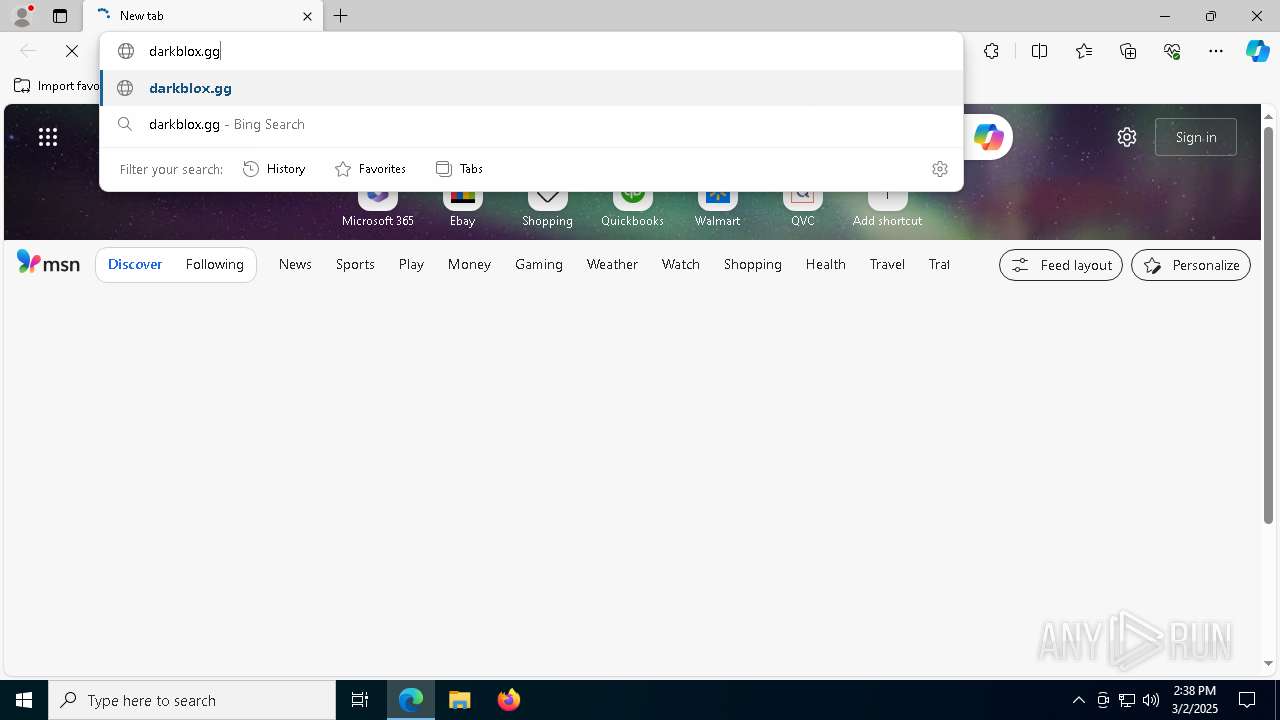Open the Sports category
The height and width of the screenshot is (720, 1280).
pyautogui.click(x=355, y=265)
